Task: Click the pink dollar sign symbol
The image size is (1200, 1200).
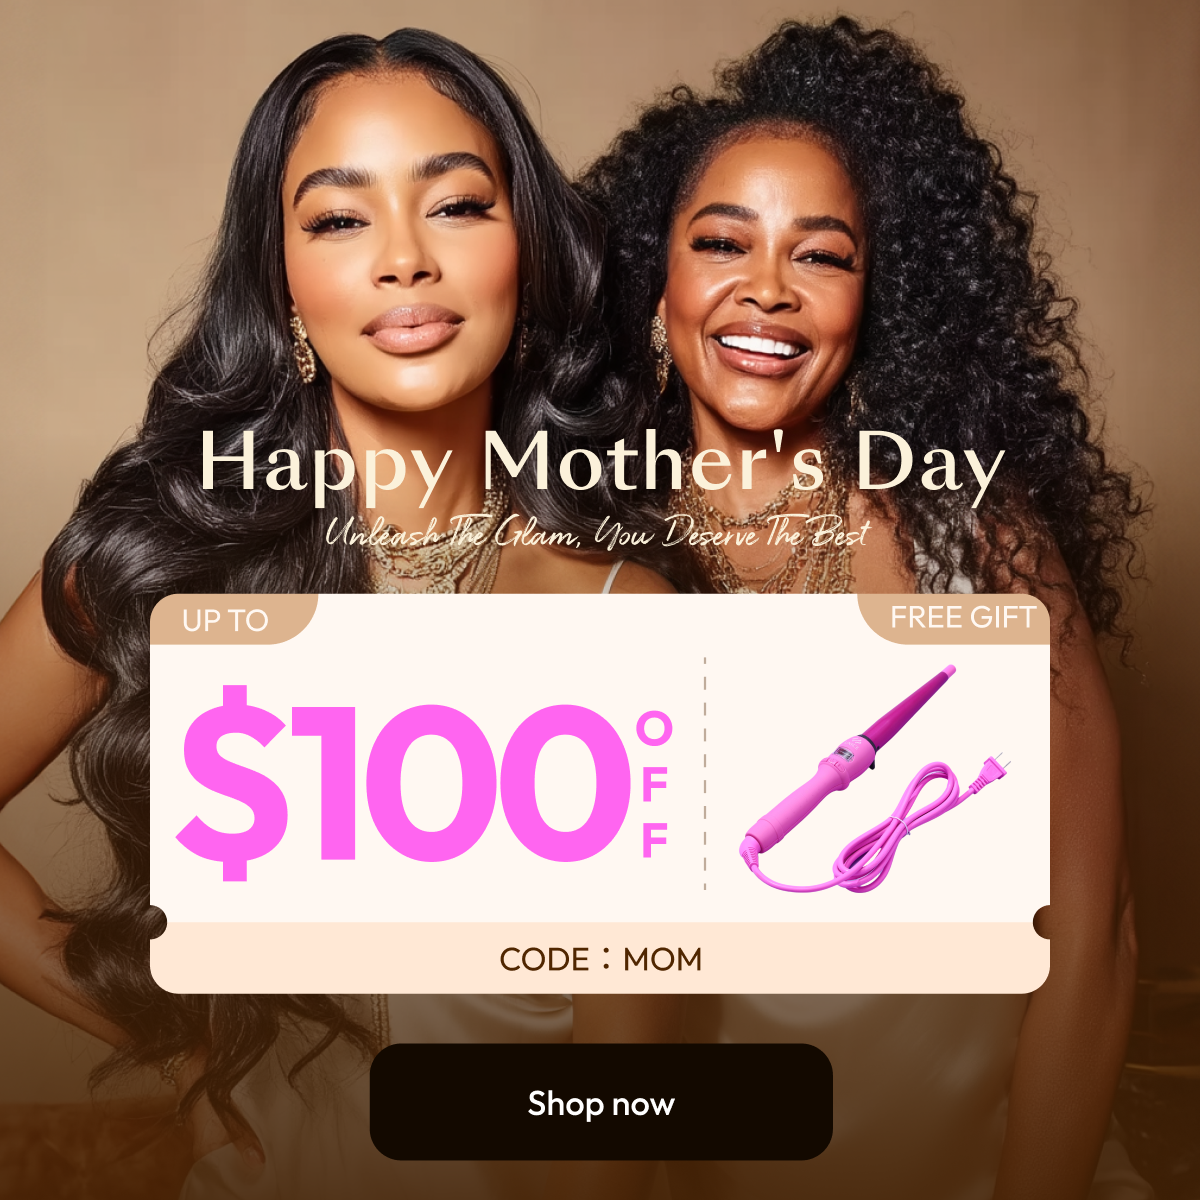Action: pos(220,783)
